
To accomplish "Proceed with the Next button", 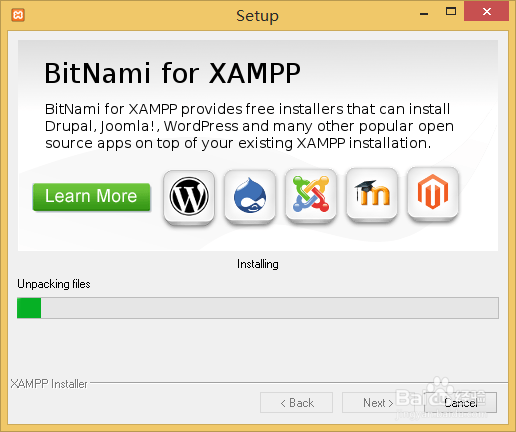I will click(x=378, y=403).
